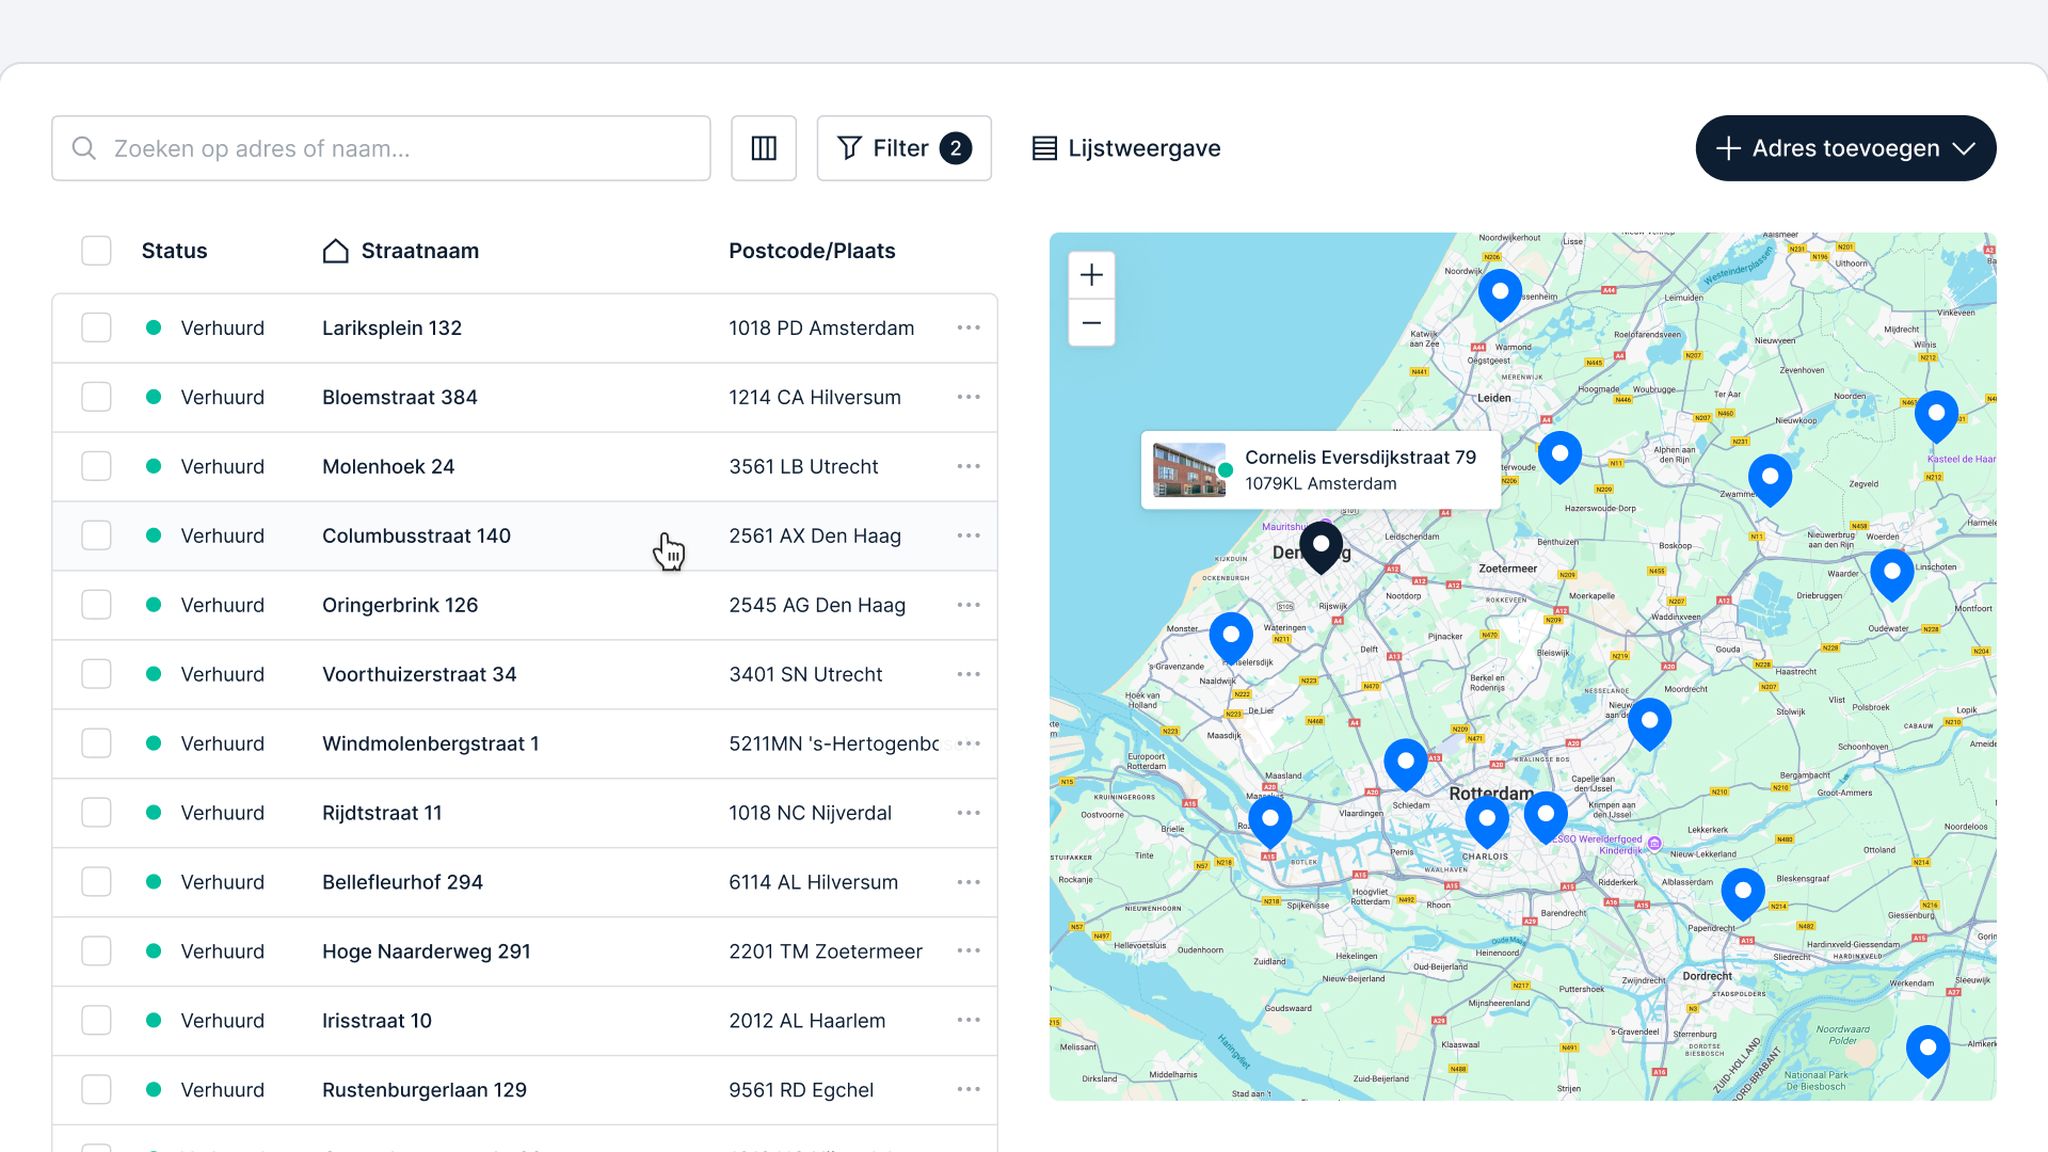
Task: Check the Columbusstraat 140 row checkbox
Action: 96,536
